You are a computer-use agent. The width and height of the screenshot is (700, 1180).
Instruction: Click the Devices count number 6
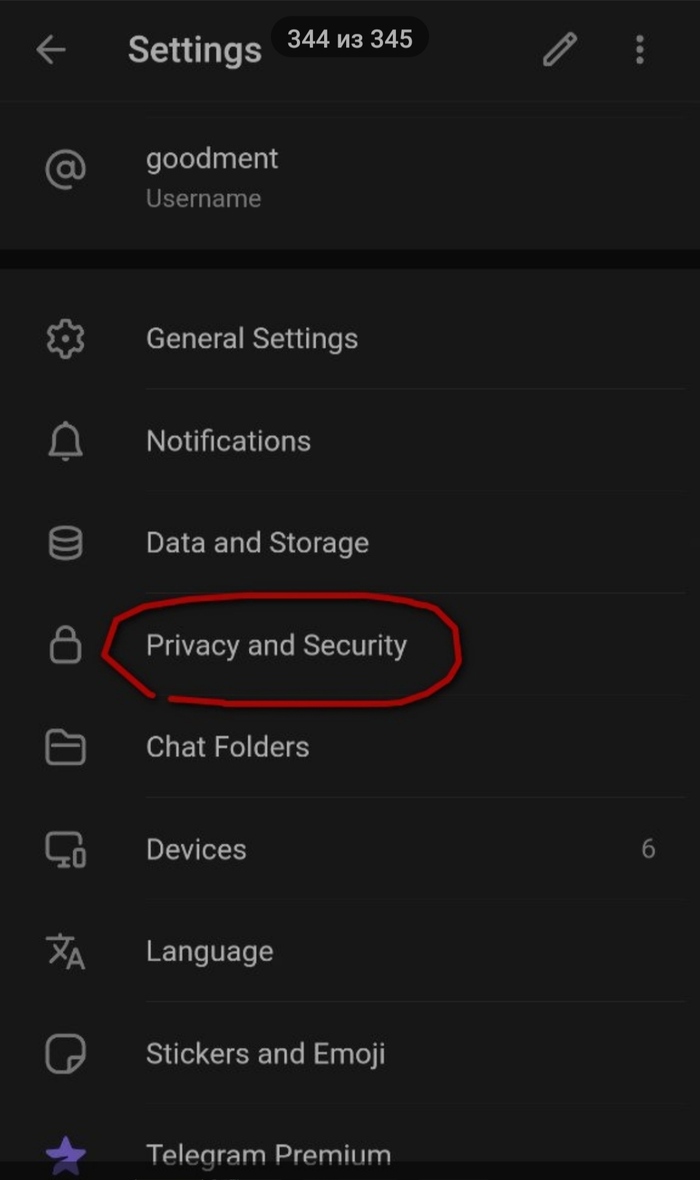pyautogui.click(x=648, y=850)
